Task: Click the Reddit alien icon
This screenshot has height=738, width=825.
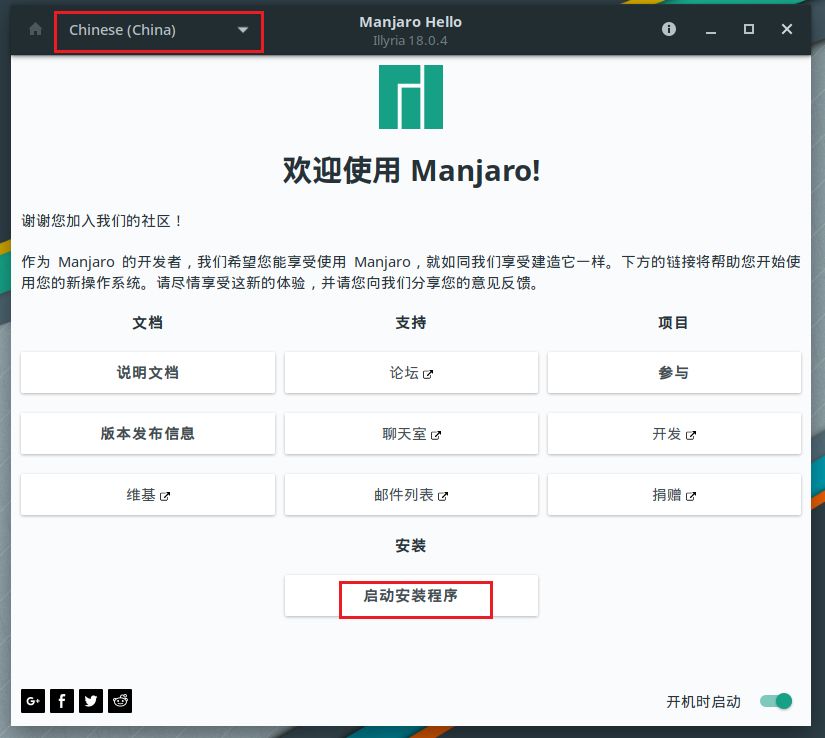Action: [119, 701]
